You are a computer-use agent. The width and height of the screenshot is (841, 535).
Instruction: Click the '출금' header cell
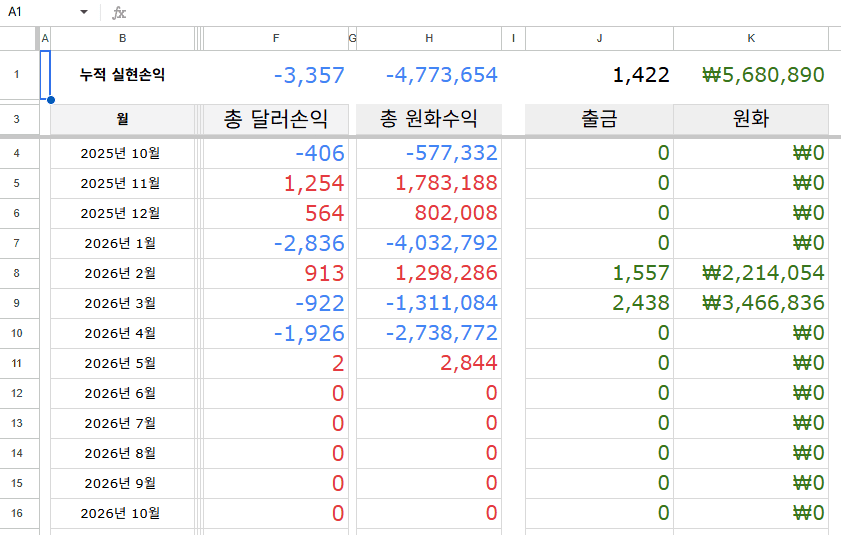tap(599, 119)
